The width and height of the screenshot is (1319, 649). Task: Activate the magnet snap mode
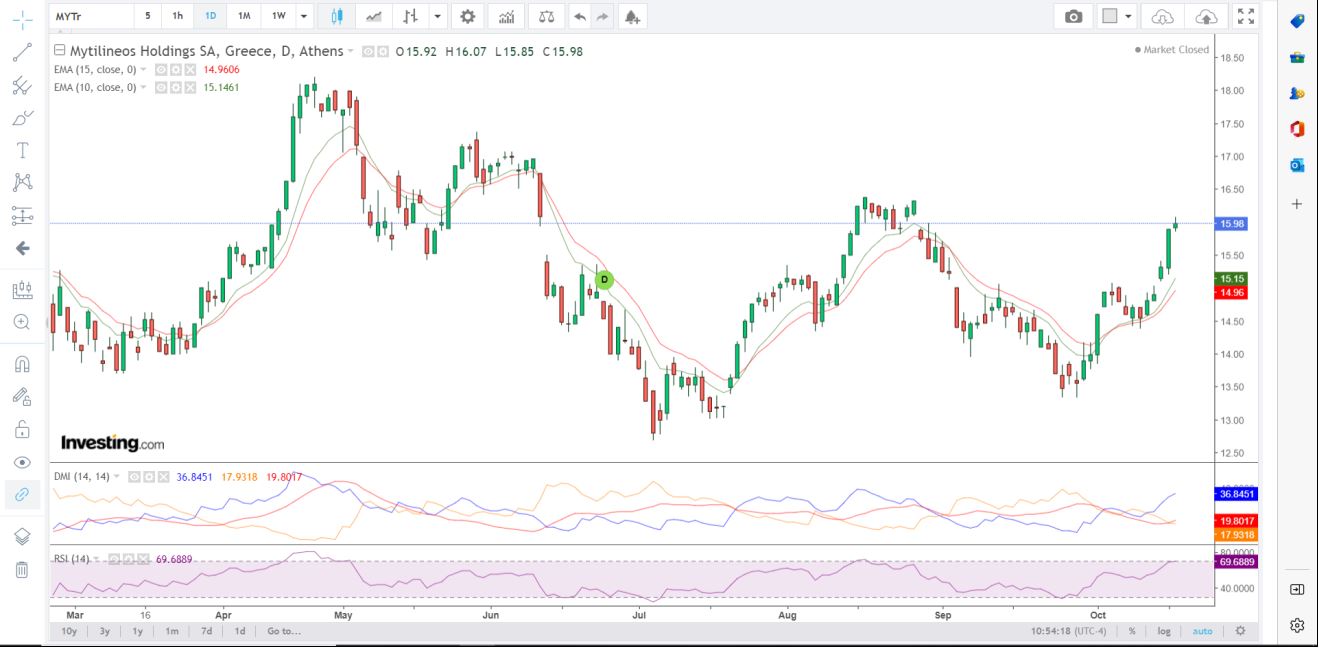(x=22, y=364)
